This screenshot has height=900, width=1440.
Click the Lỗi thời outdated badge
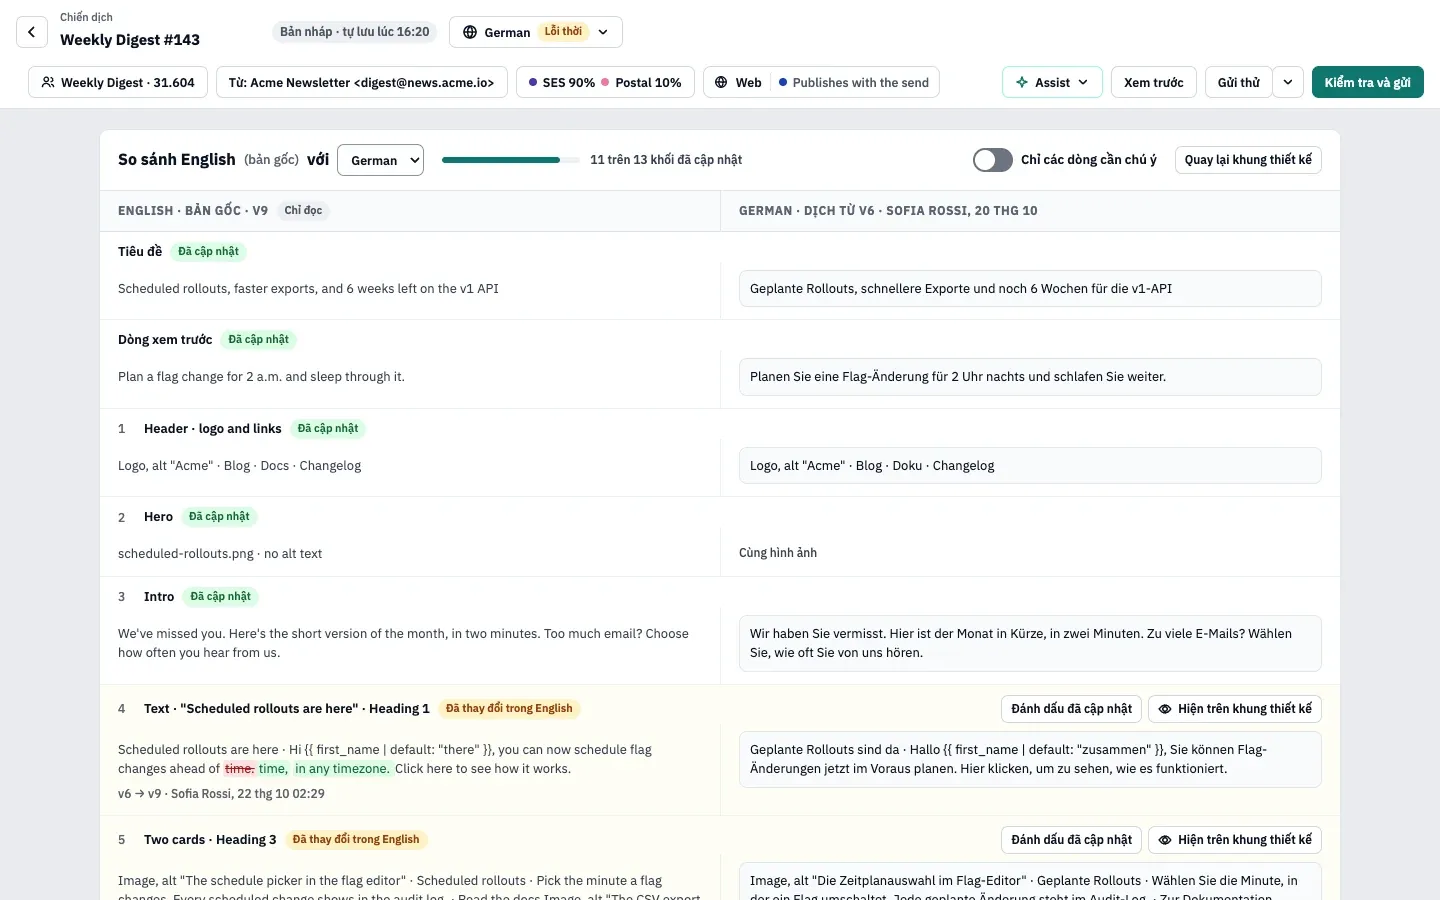[563, 32]
